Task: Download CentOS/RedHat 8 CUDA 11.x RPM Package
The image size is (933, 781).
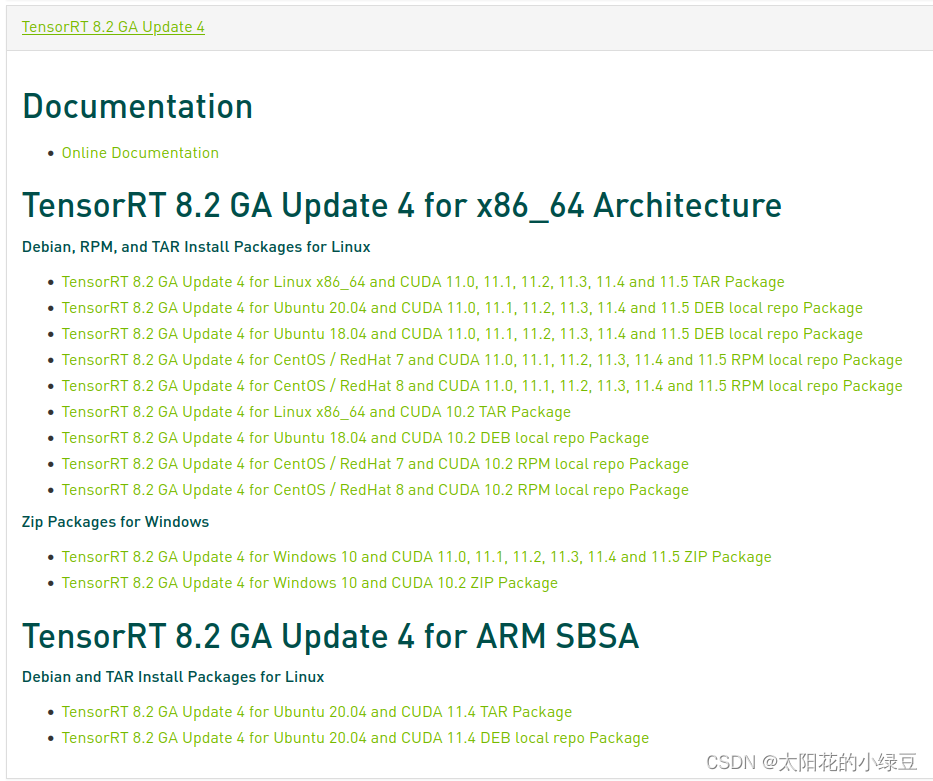Action: click(483, 386)
